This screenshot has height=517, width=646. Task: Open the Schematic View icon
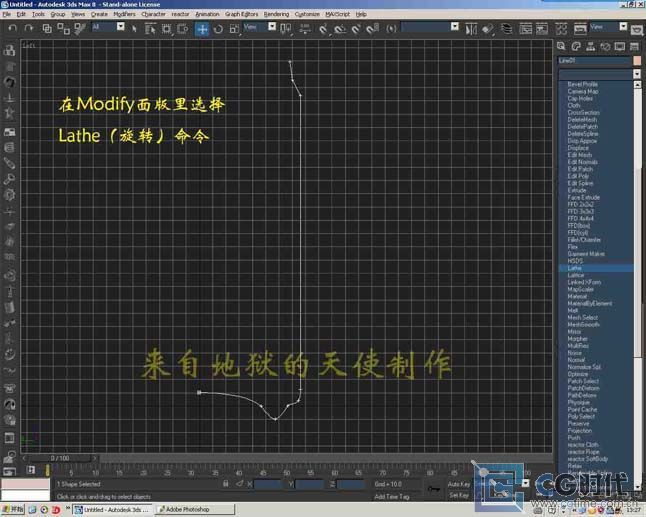point(541,29)
